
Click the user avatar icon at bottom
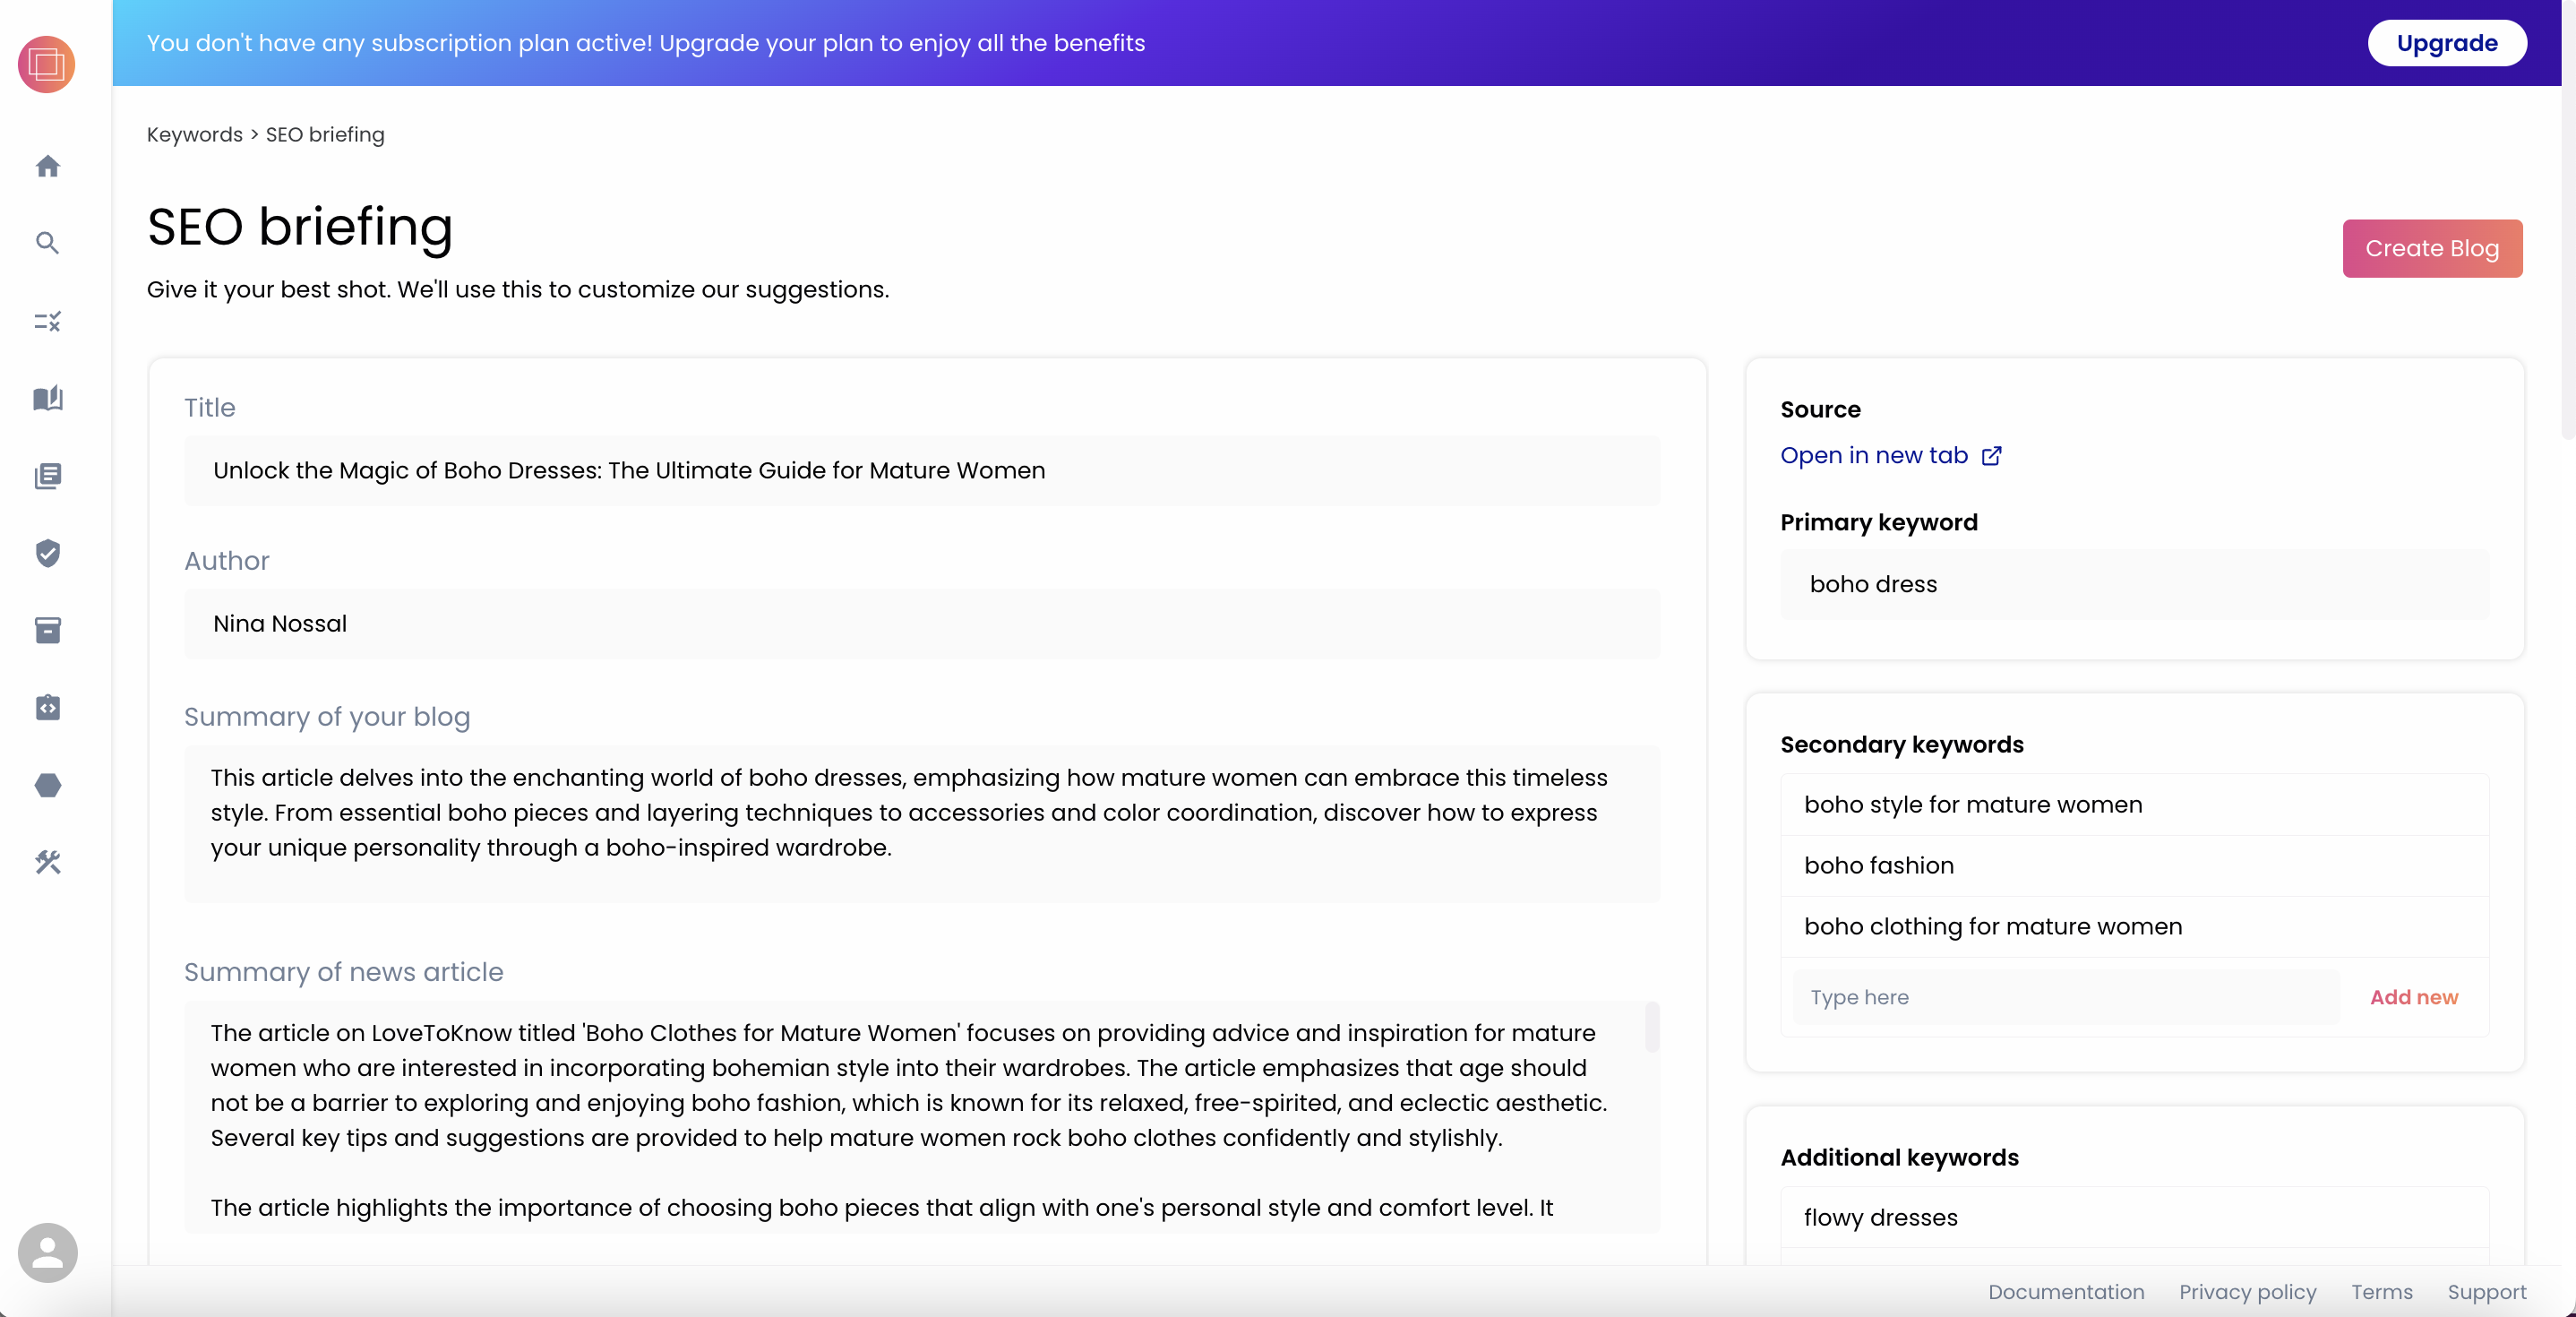pyautogui.click(x=47, y=1252)
